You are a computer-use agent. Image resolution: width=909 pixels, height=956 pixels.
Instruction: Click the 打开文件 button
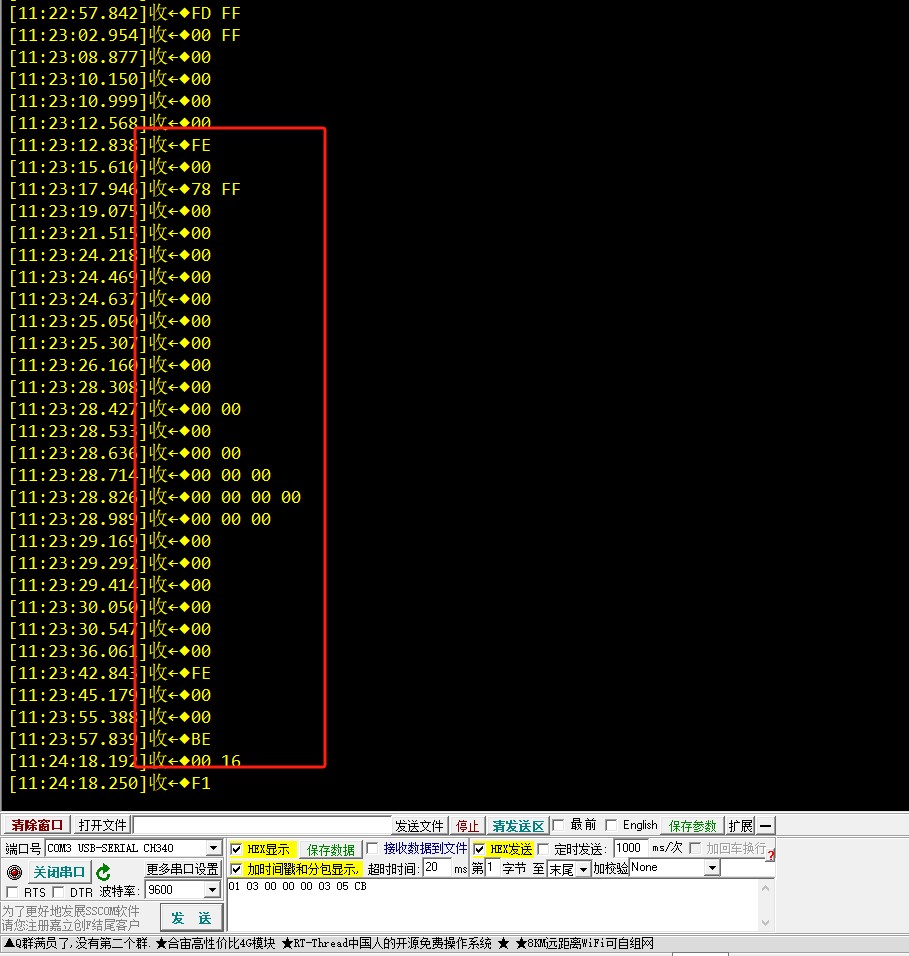pos(102,826)
